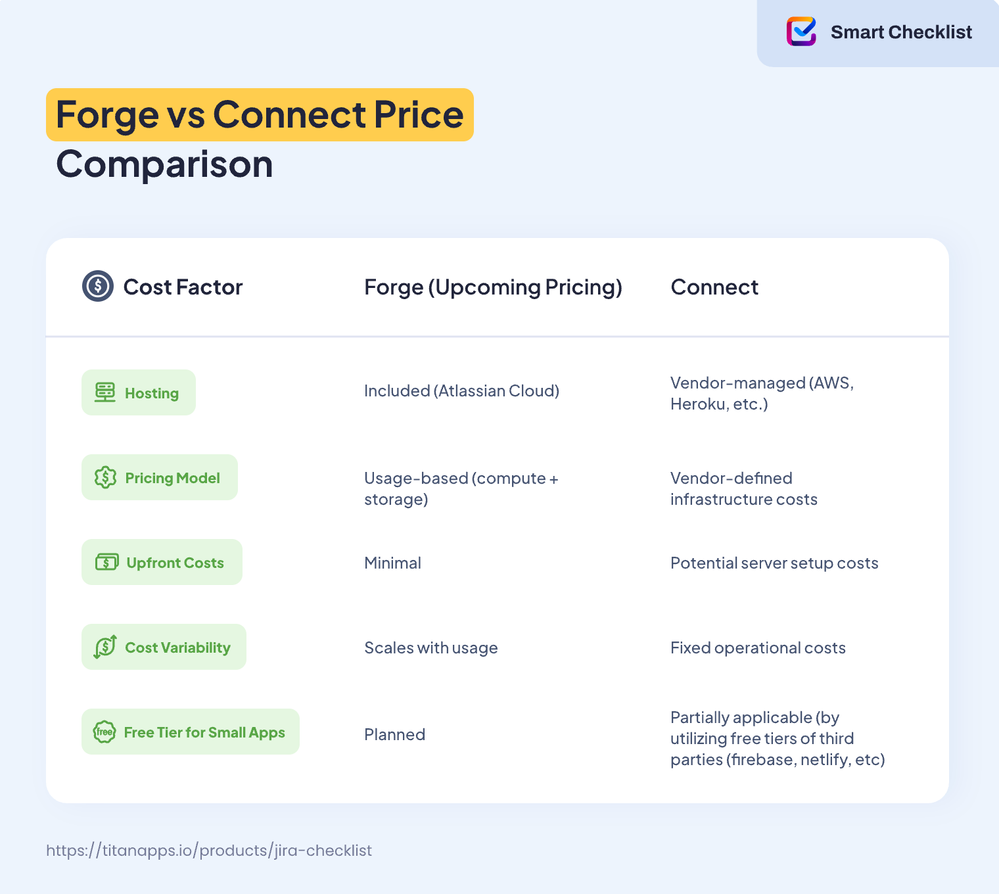999x894 pixels.
Task: Click the Free Tier badge icon
Action: coord(104,732)
